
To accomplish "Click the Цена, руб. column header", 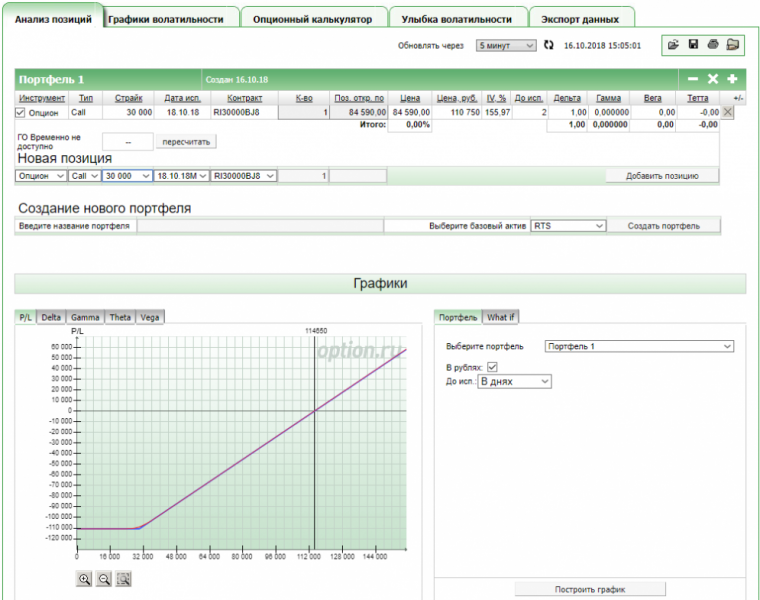I will click(x=457, y=98).
